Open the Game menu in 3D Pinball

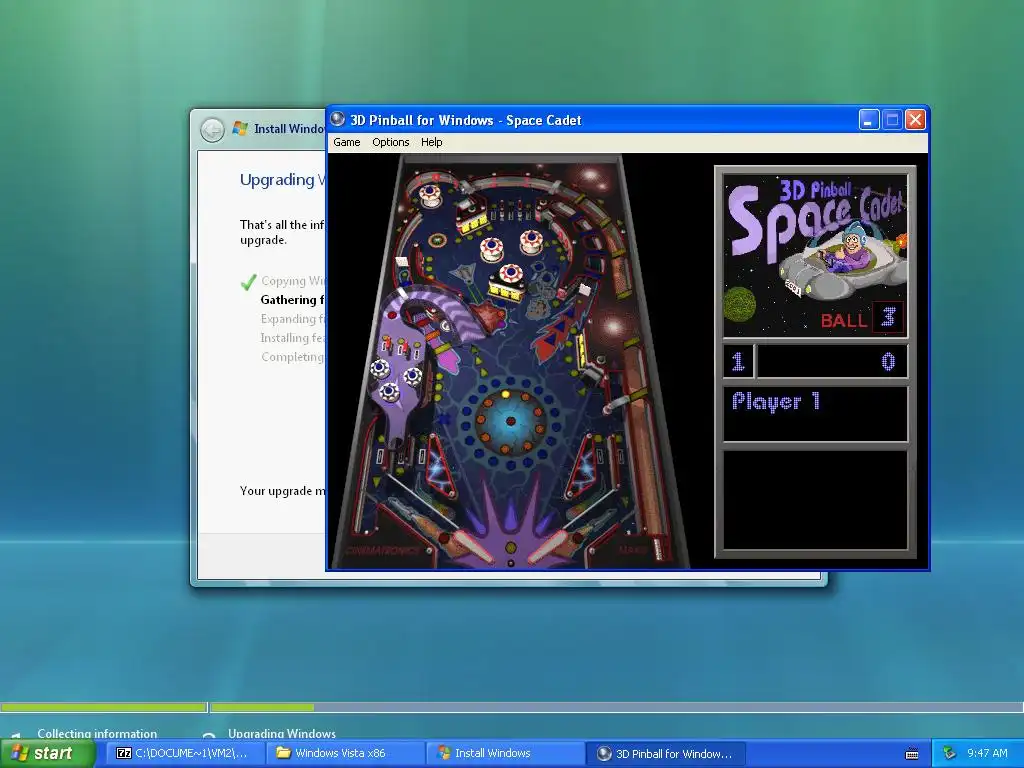(x=346, y=142)
